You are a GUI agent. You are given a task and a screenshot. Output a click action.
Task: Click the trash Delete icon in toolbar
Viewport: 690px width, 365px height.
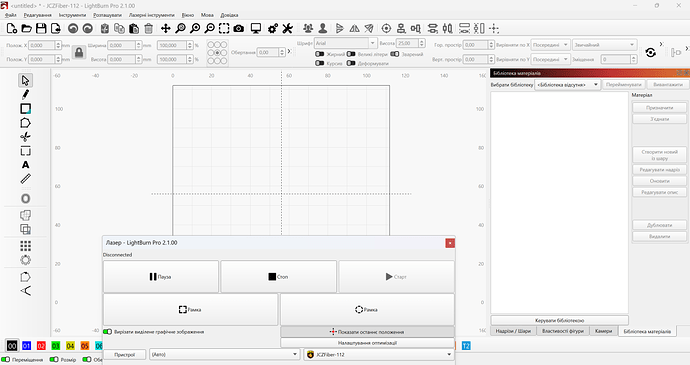149,29
